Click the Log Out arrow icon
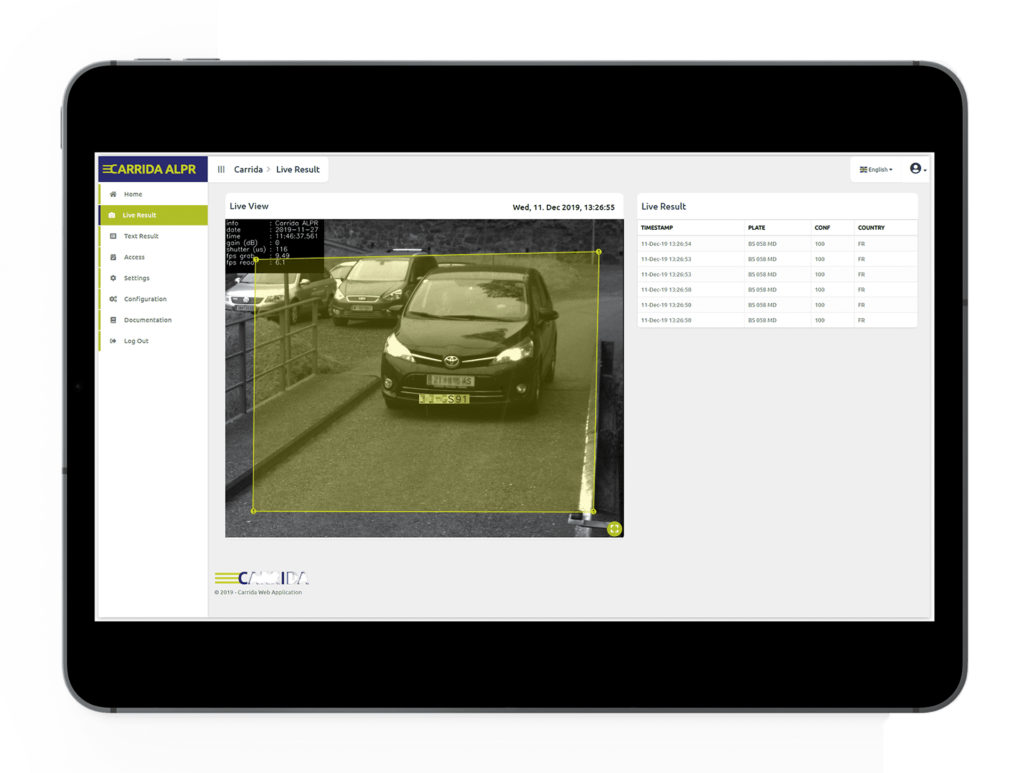Viewport: 1024px width, 773px height. pyautogui.click(x=113, y=341)
